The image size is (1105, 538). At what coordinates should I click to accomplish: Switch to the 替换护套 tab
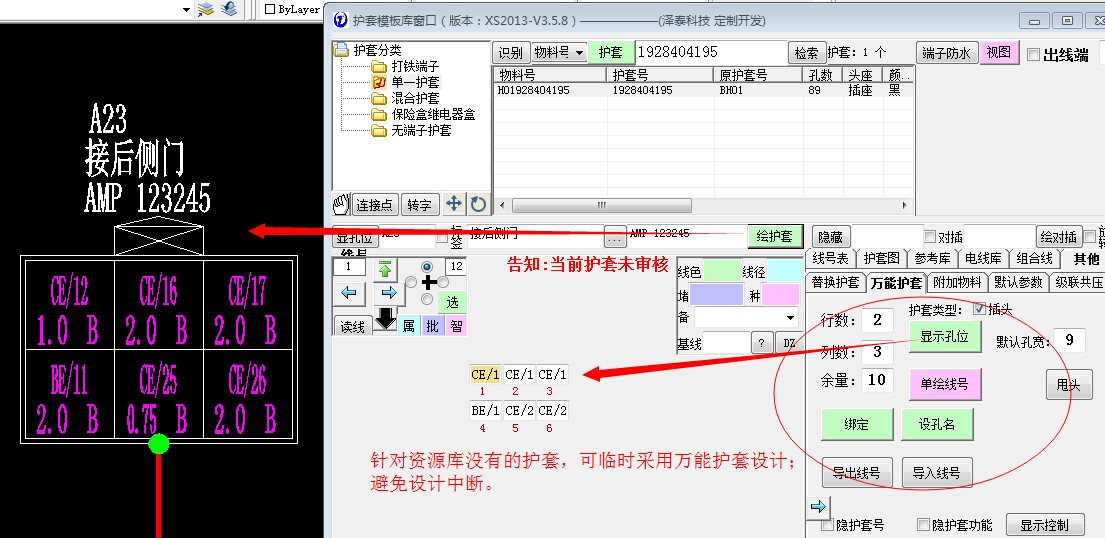[835, 282]
